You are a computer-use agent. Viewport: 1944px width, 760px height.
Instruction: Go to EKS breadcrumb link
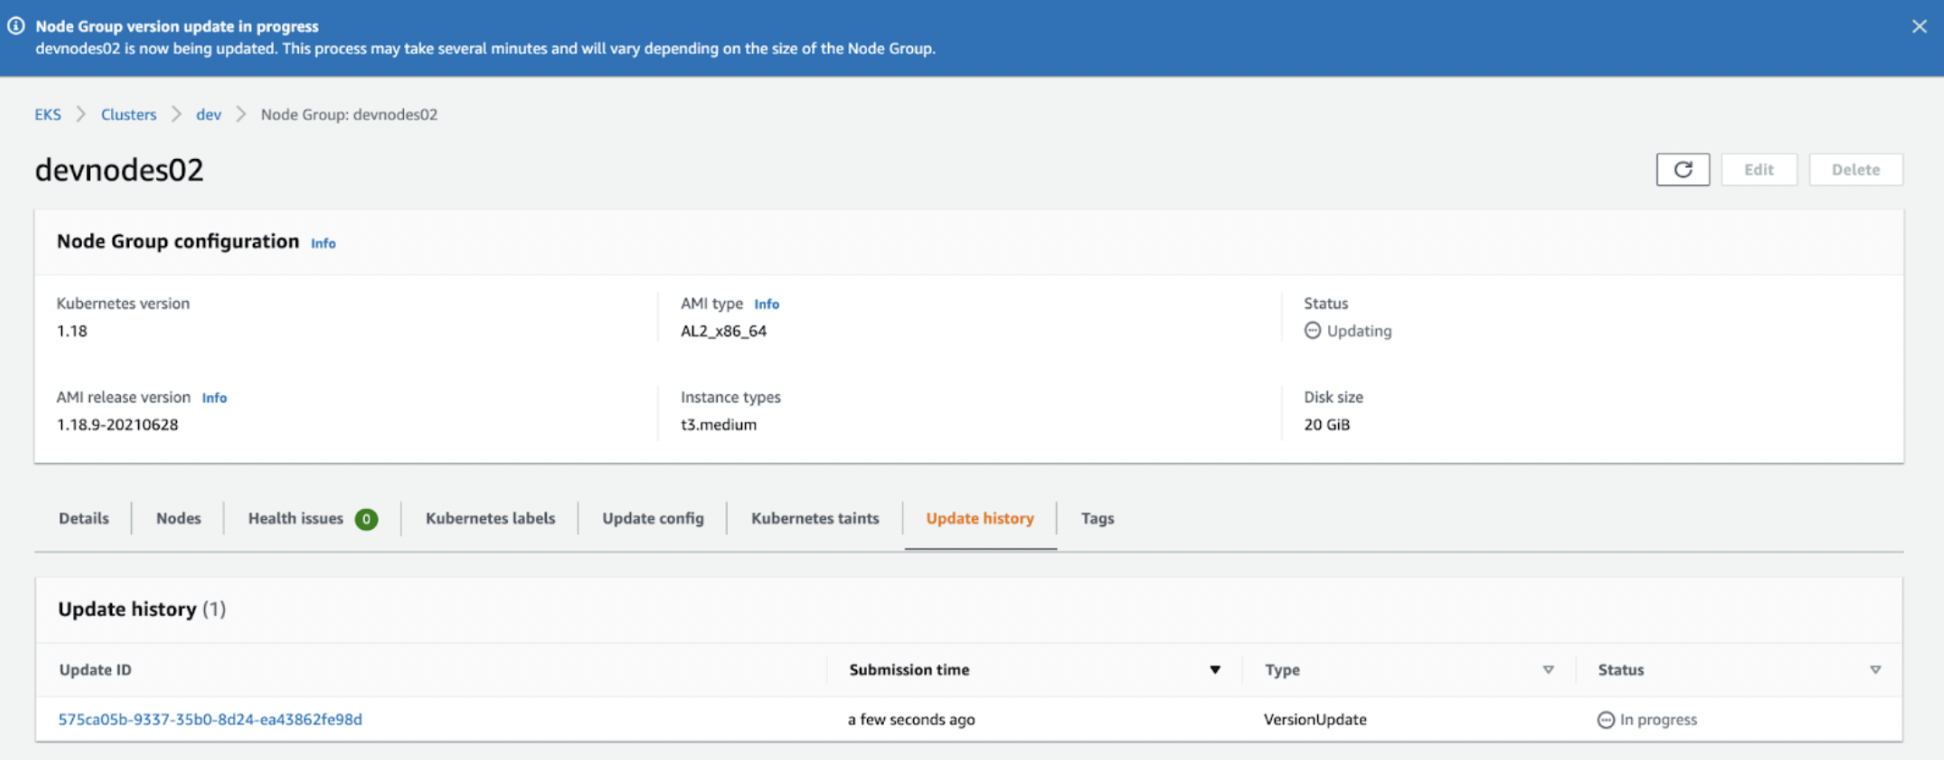pos(48,114)
